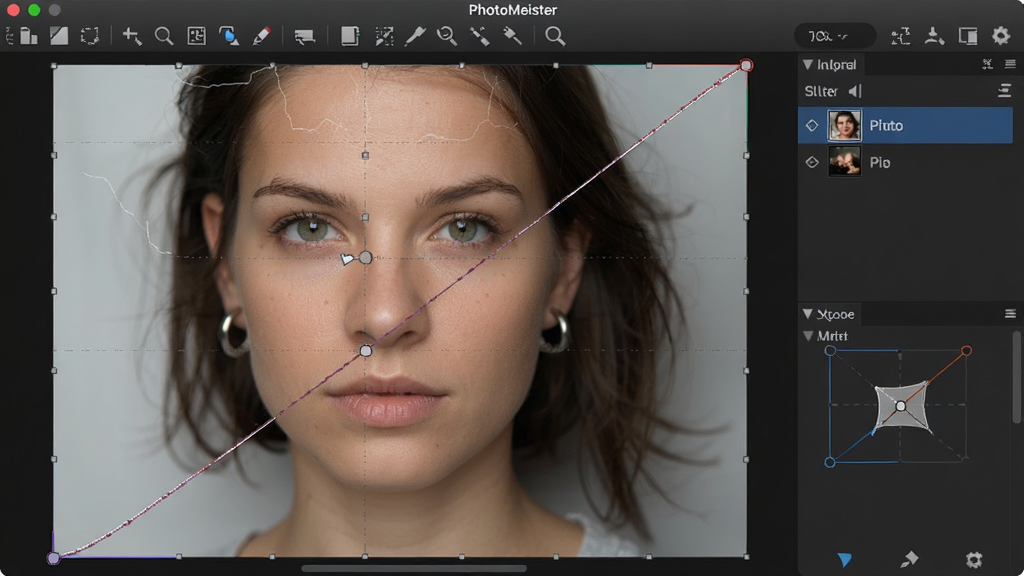This screenshot has width=1024, height=576.
Task: Click the diagonal gradient square icon
Action: [59, 36]
